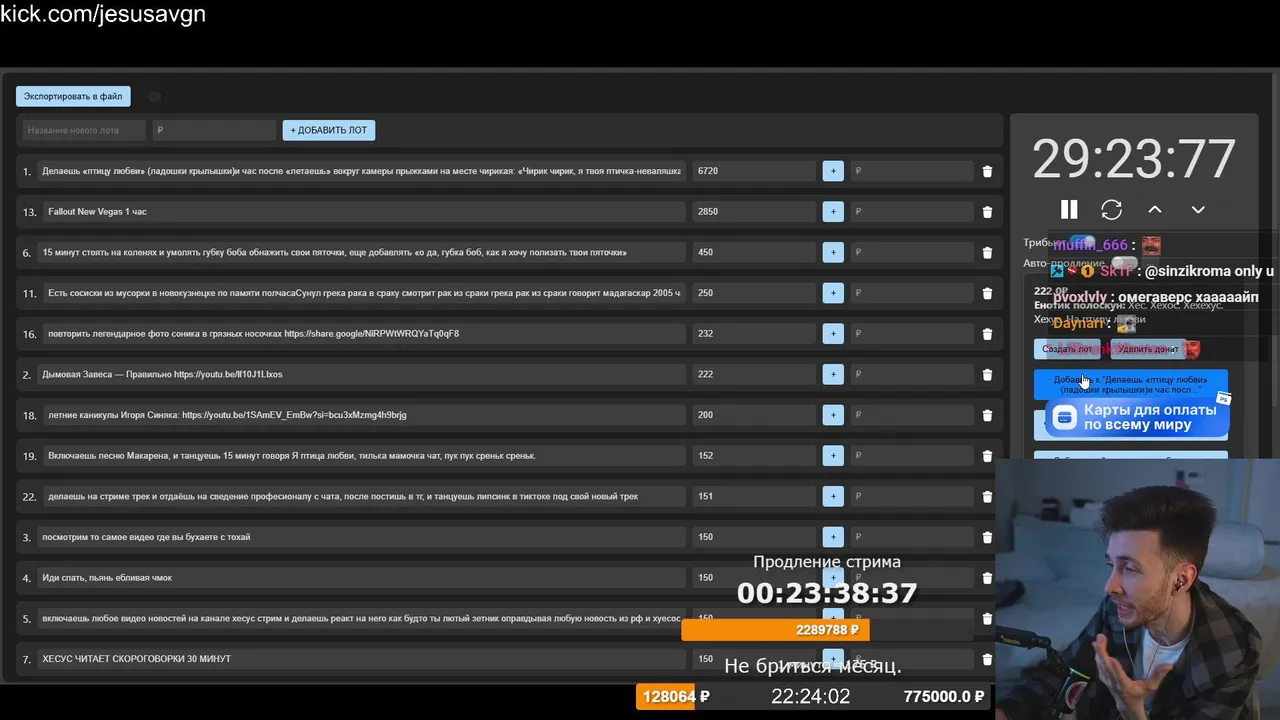Image resolution: width=1280 pixels, height=720 pixels.
Task: Remove the Дымовая Завеса lot
Action: point(987,375)
